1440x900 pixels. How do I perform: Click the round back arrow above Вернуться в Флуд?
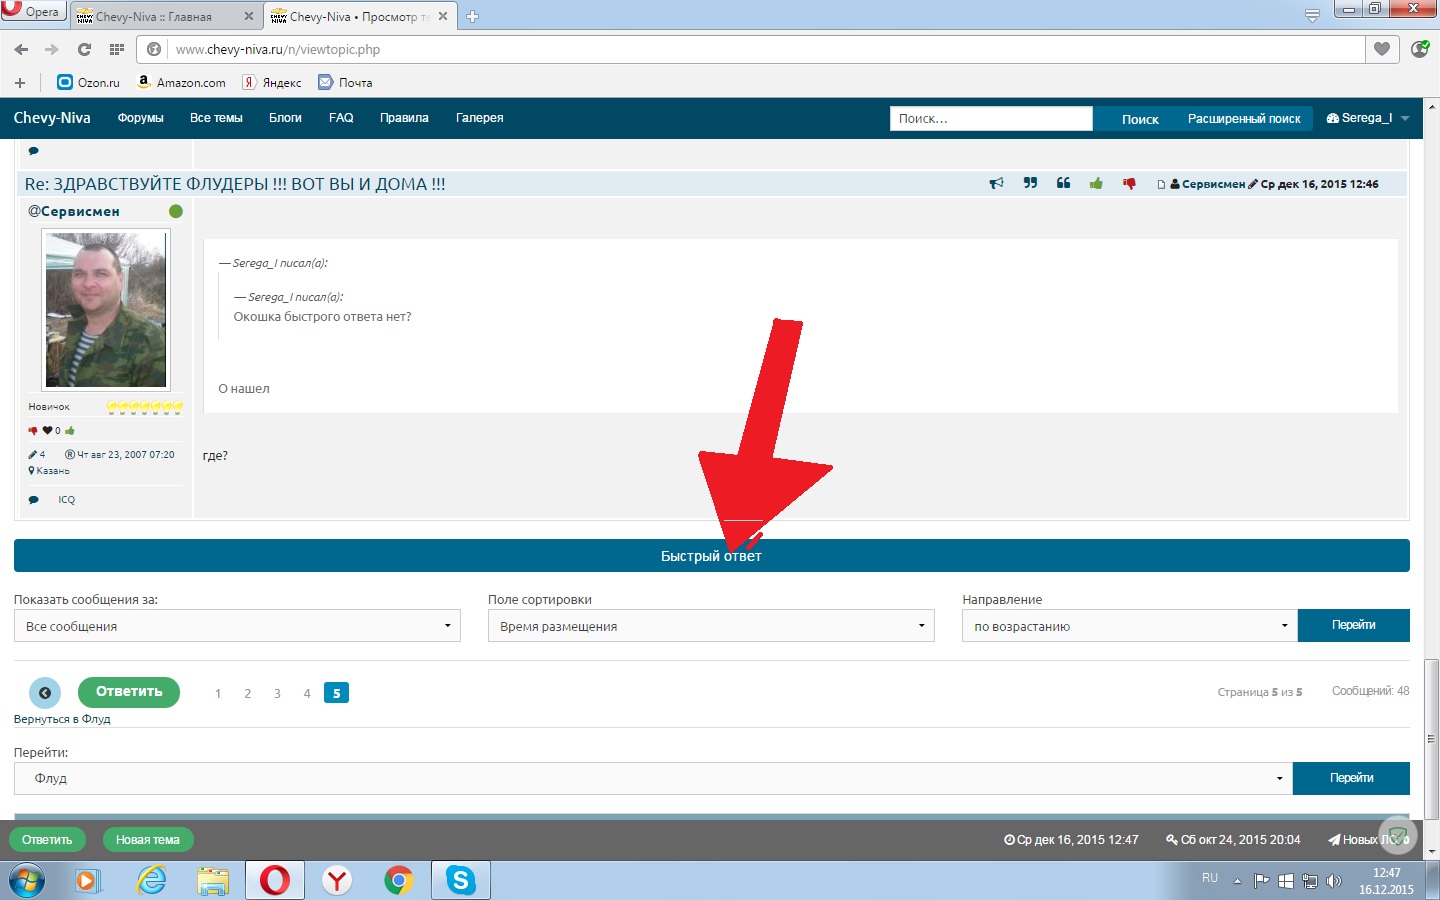pyautogui.click(x=44, y=692)
